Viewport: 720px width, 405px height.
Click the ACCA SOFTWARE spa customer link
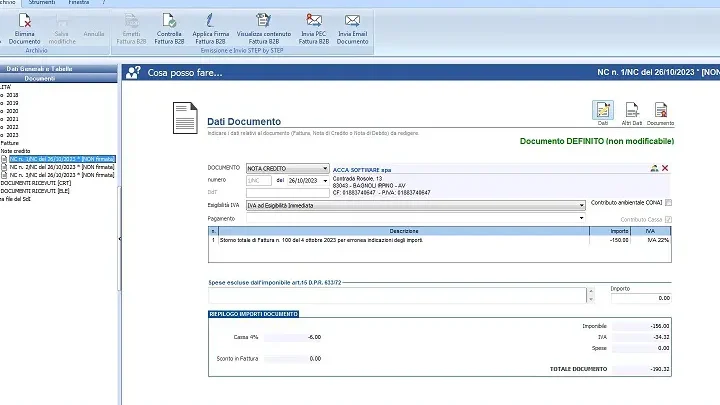click(362, 170)
